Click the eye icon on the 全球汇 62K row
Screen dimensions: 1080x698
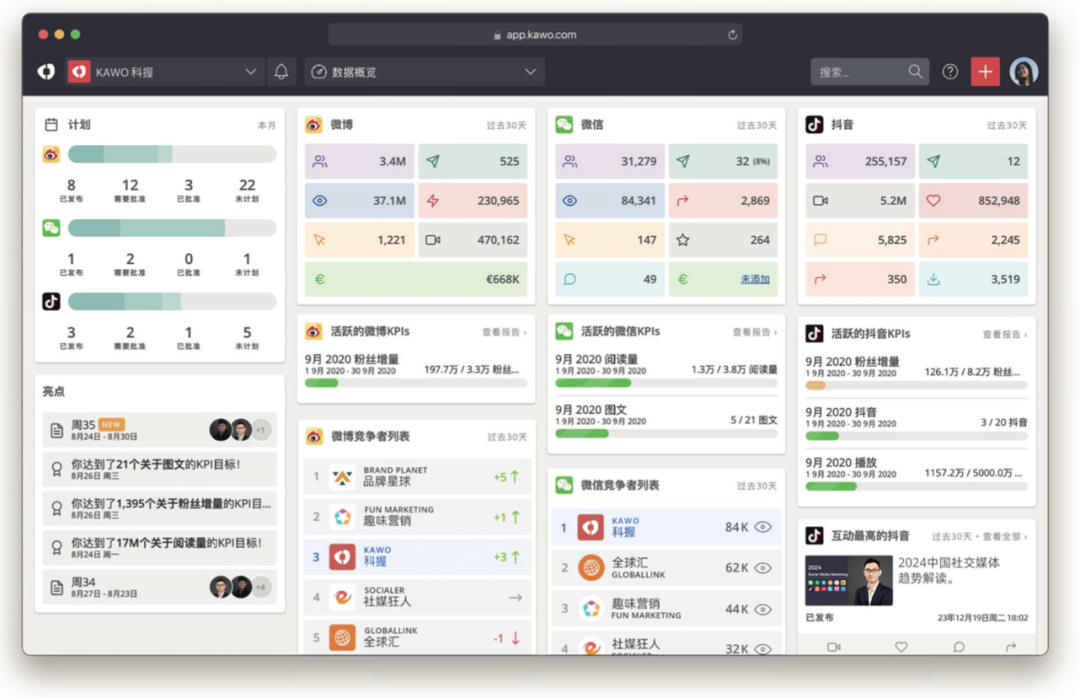tap(762, 568)
